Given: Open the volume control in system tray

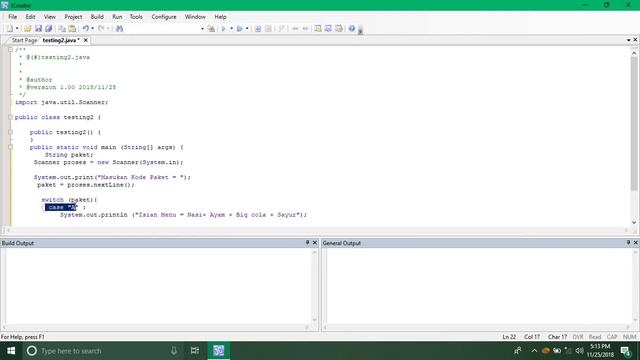Looking at the screenshot, I should (x=579, y=351).
